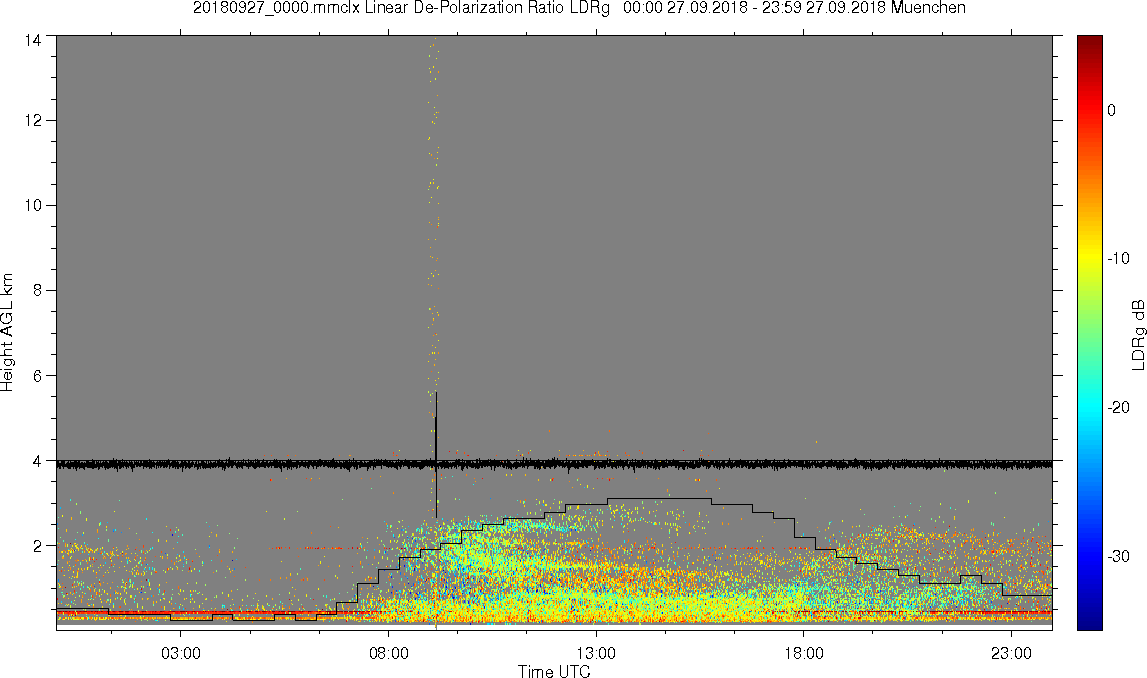
Task: Click the height tick label '12'
Action: coord(33,121)
